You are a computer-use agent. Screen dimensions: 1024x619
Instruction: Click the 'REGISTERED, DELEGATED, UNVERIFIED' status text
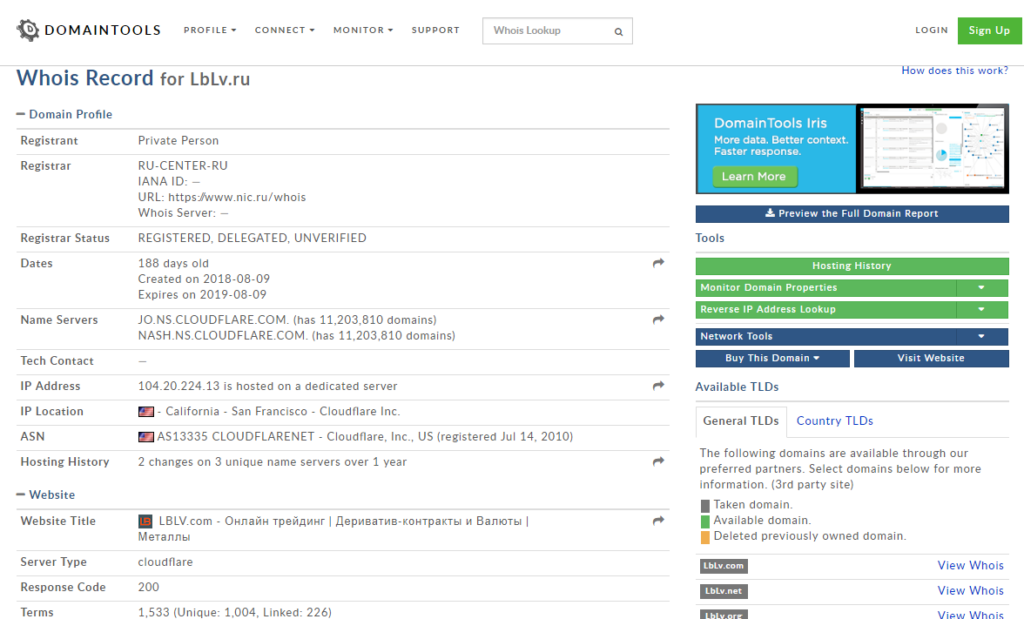252,238
